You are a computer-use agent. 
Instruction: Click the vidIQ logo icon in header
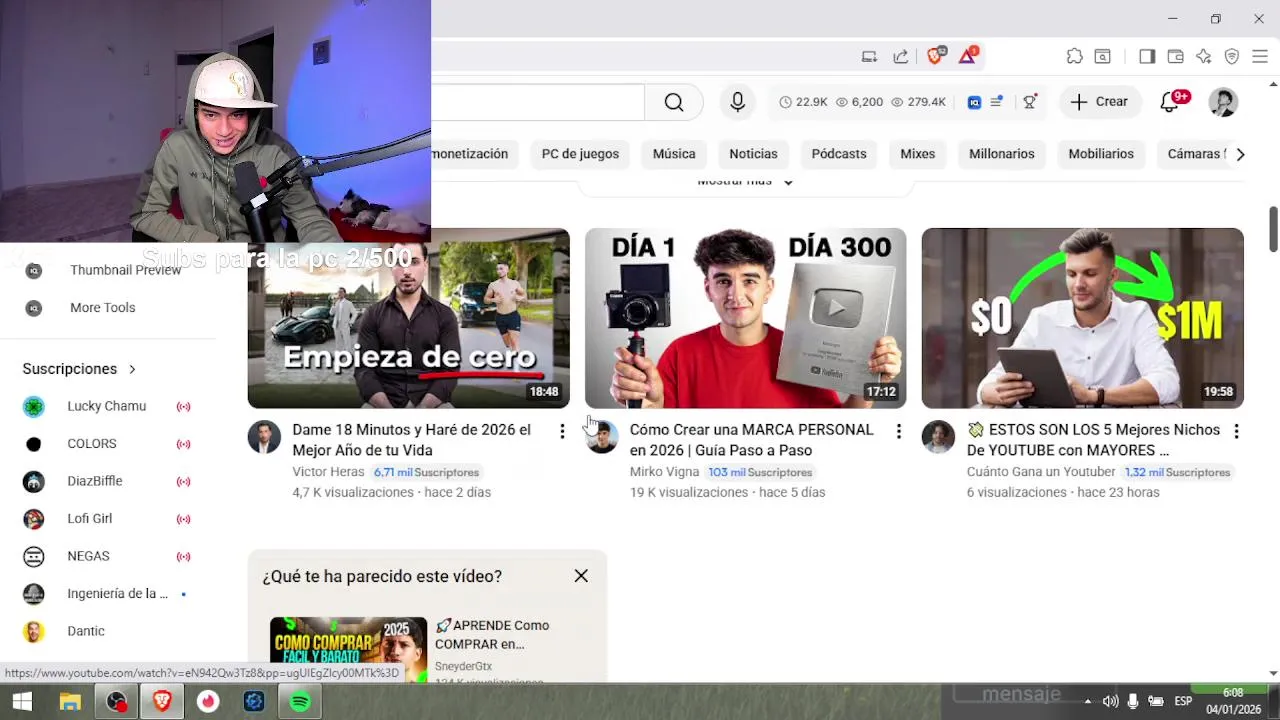pyautogui.click(x=974, y=102)
